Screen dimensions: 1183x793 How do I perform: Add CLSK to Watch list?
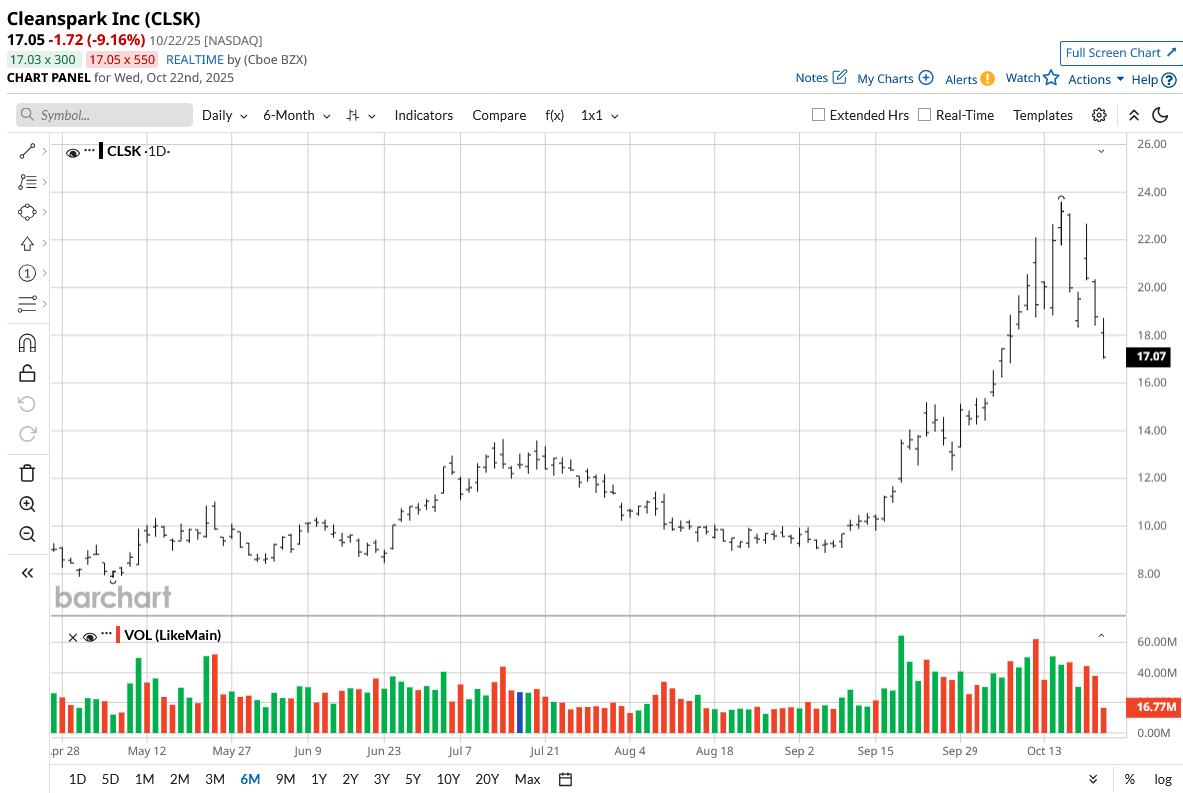[x=1032, y=78]
